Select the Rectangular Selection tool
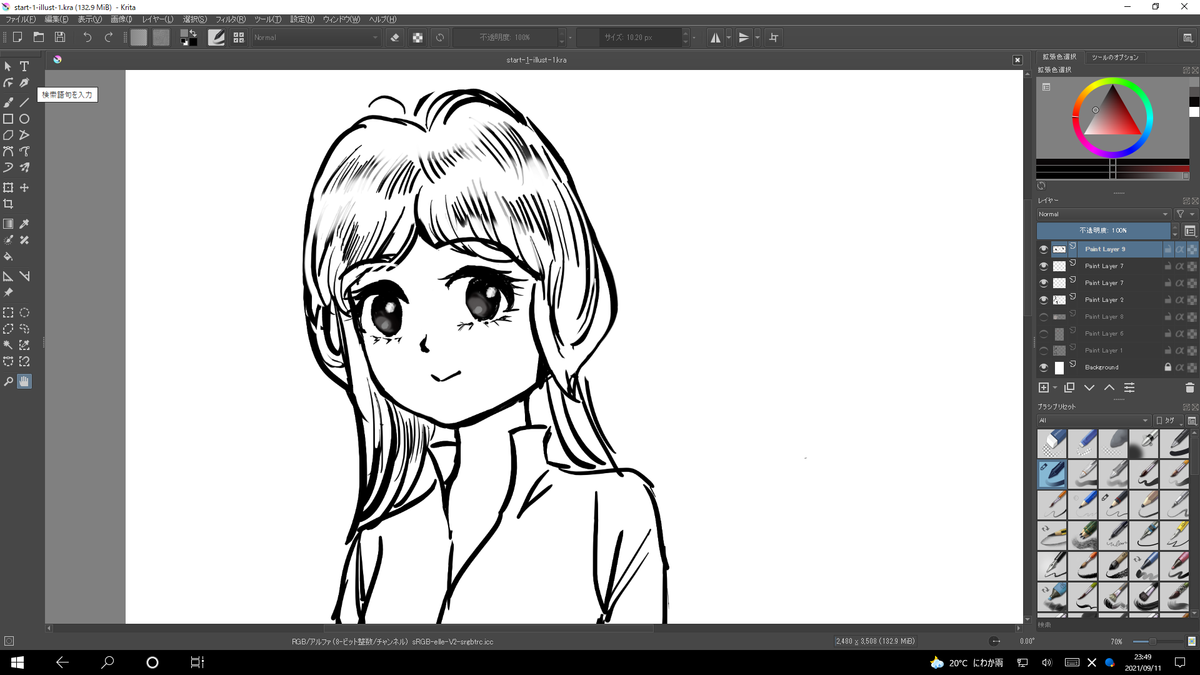This screenshot has height=675, width=1200. 8,312
